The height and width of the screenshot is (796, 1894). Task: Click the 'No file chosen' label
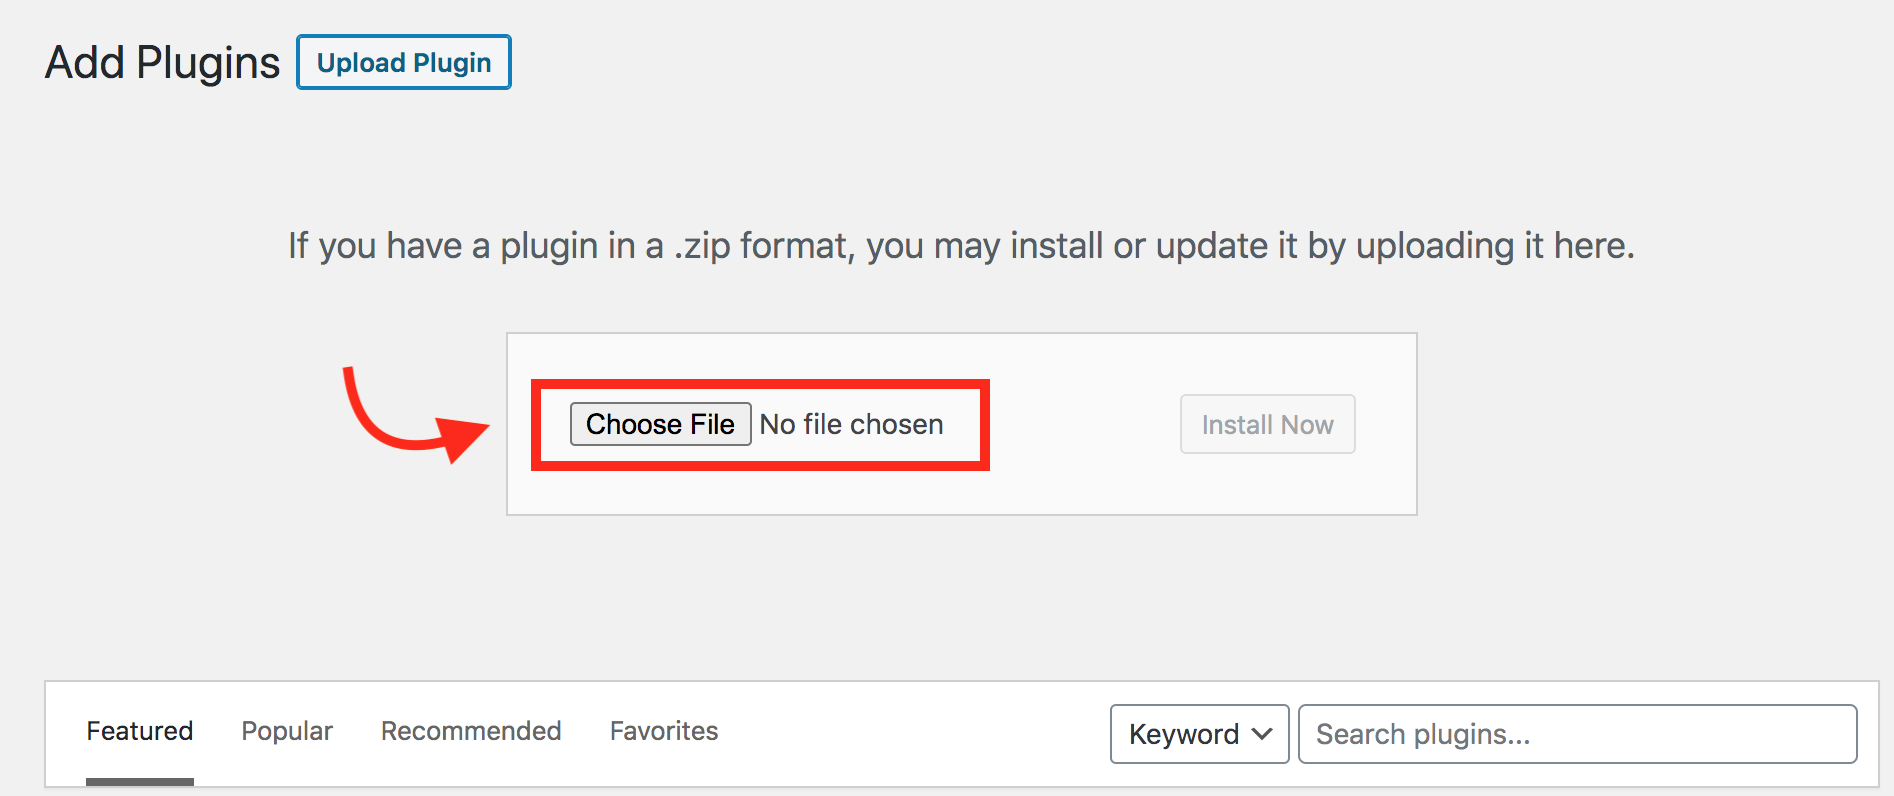[x=851, y=424]
